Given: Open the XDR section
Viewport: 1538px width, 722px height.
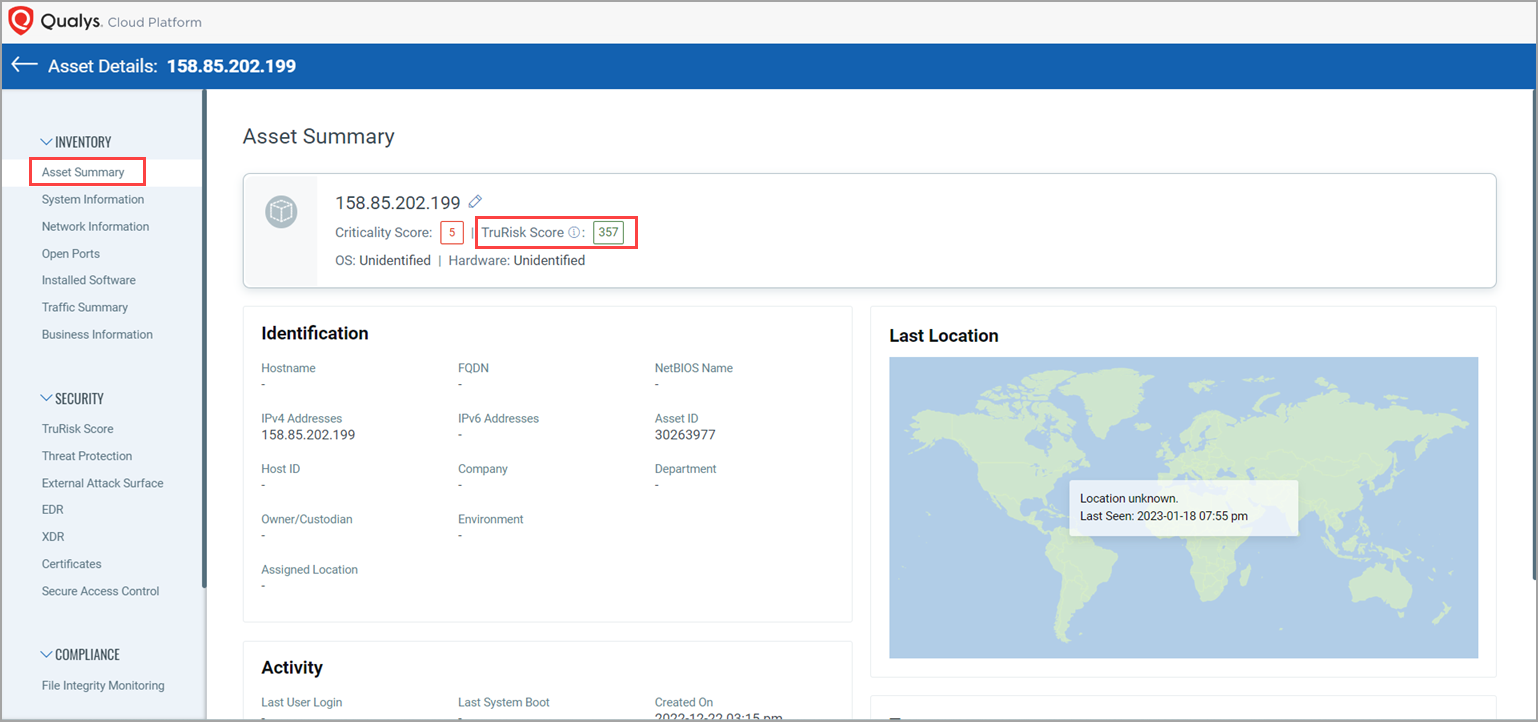Looking at the screenshot, I should tap(52, 537).
